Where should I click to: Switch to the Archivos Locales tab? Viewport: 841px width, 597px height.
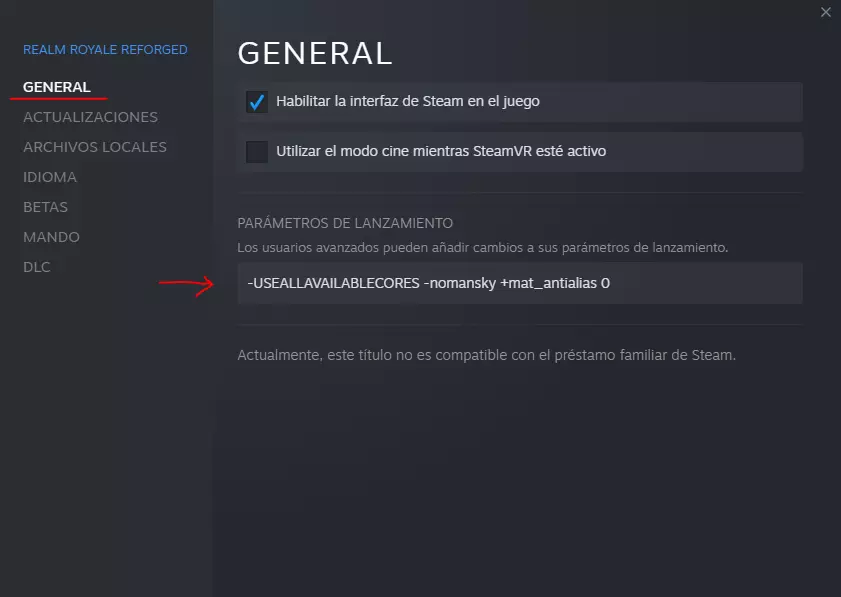(x=95, y=147)
